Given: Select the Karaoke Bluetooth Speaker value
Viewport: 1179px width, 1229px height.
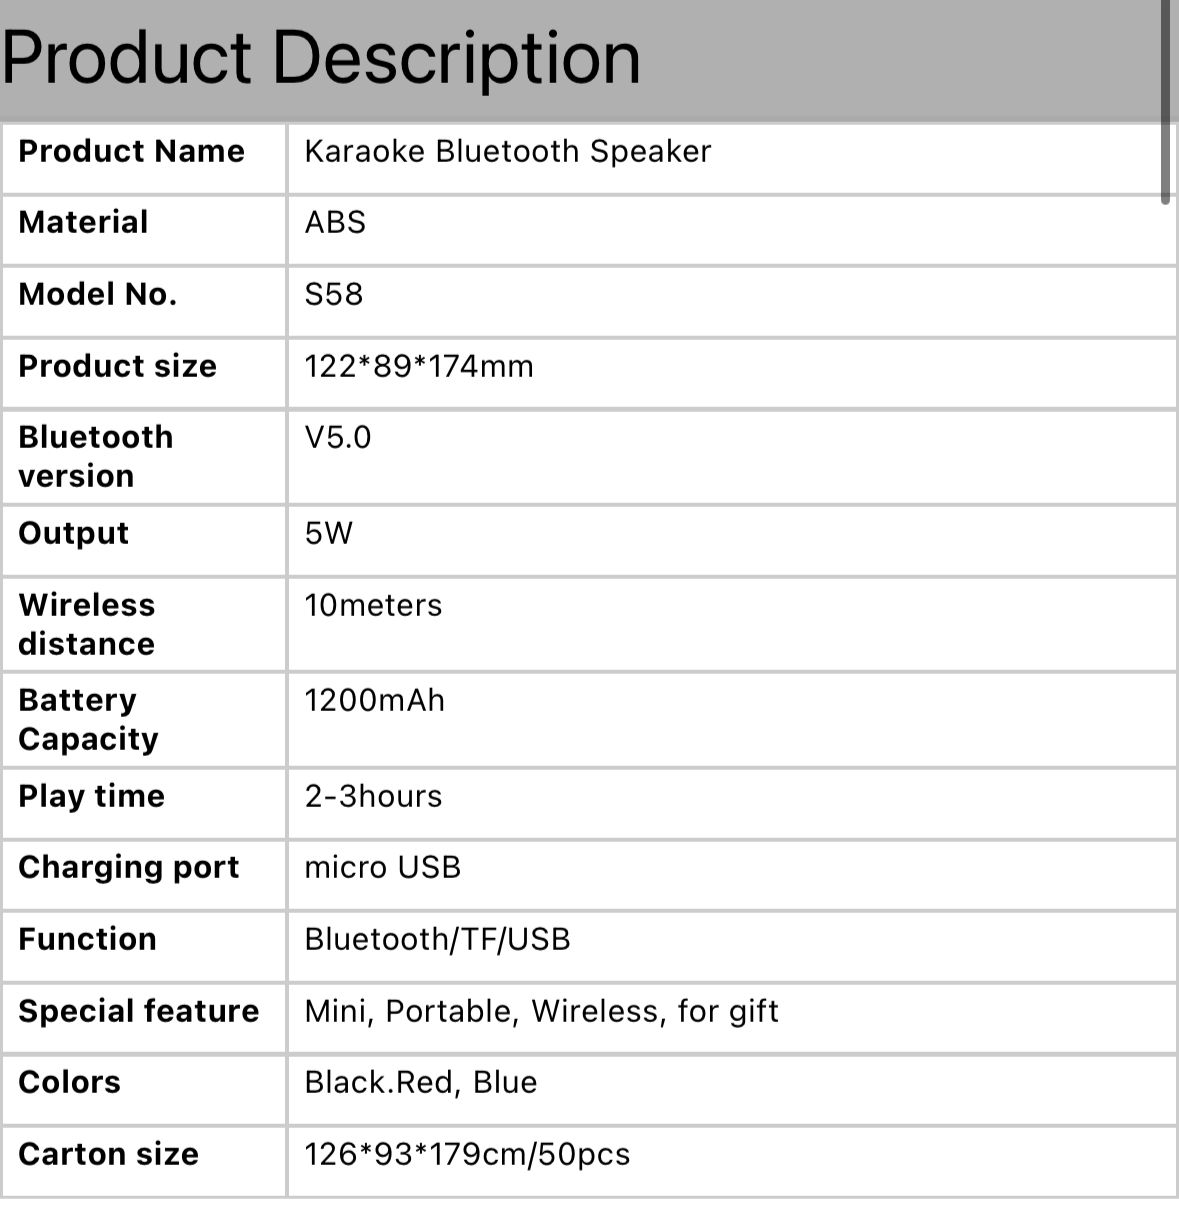Looking at the screenshot, I should 507,152.
